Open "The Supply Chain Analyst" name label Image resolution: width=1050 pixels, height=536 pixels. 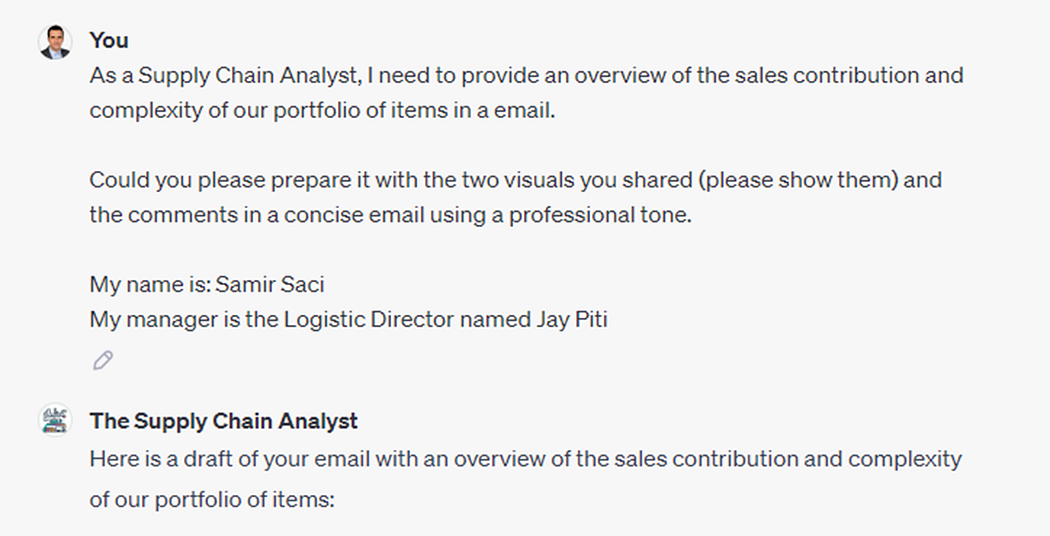coord(223,421)
